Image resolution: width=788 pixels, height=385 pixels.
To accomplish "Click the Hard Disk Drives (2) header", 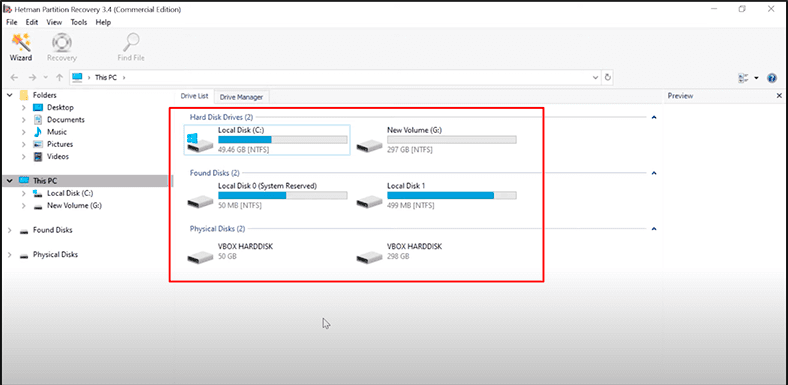I will [221, 117].
